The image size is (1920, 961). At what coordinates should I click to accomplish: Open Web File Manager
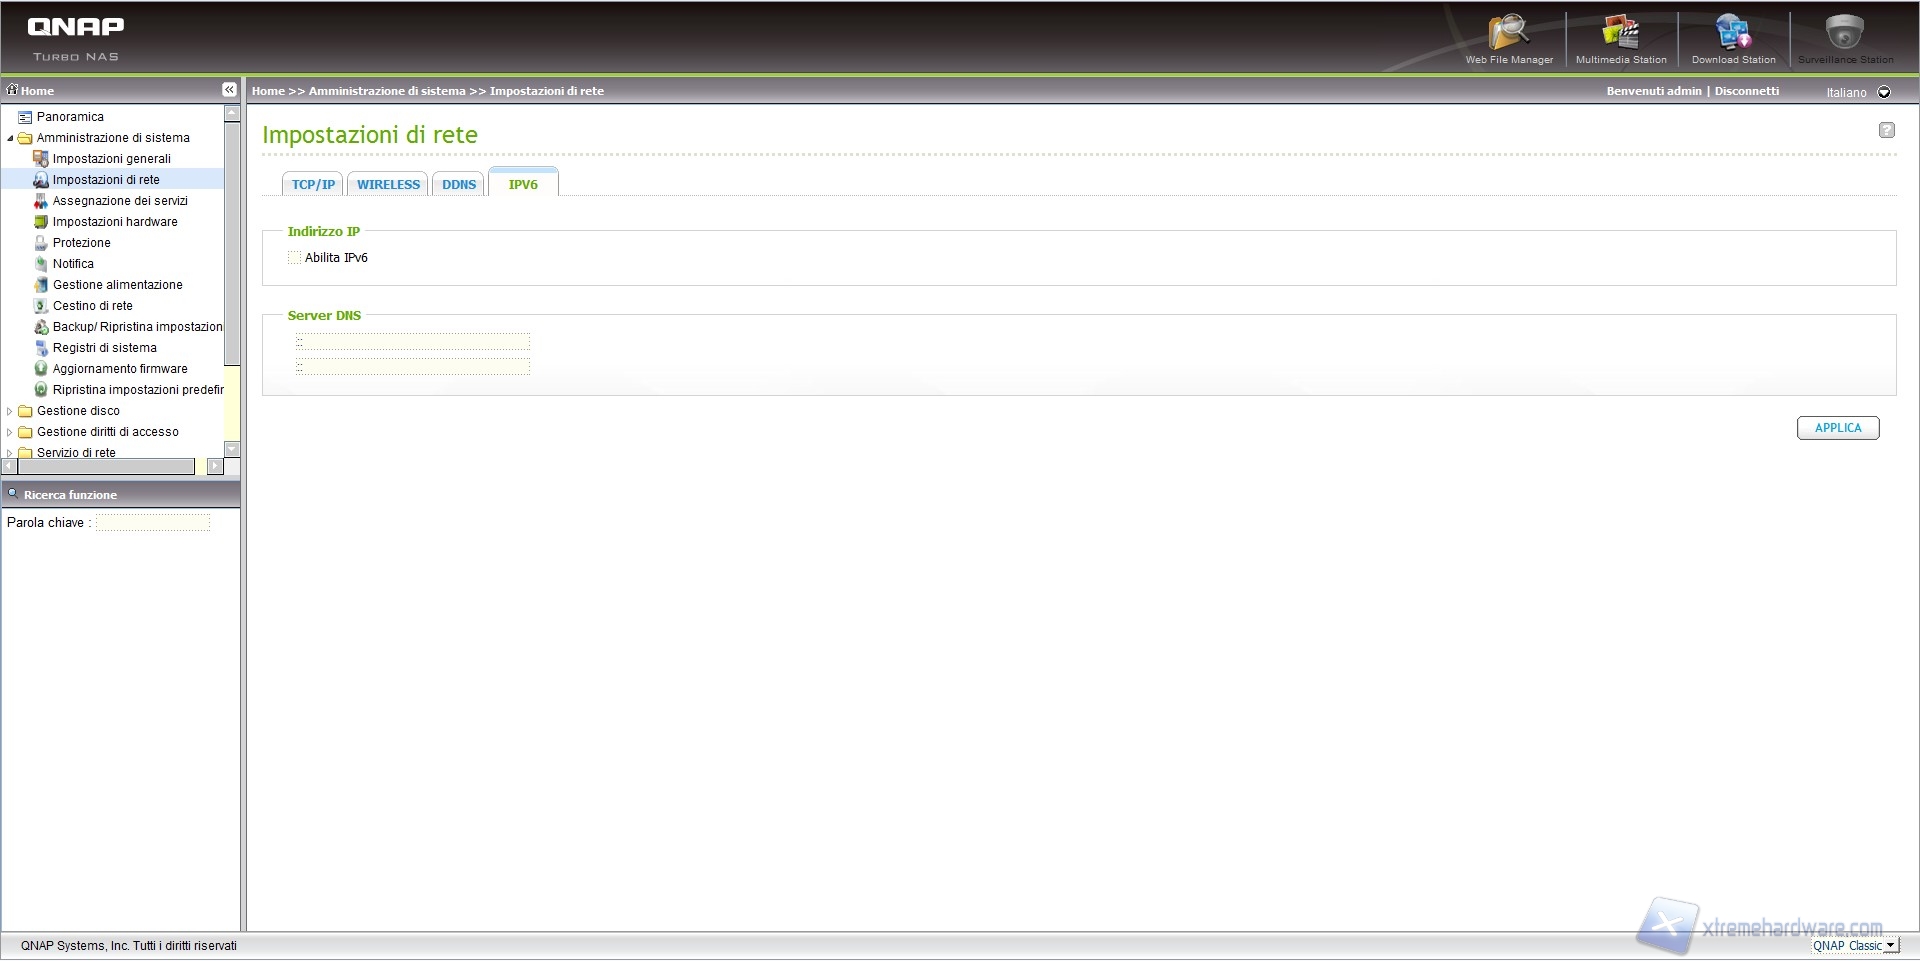pos(1508,38)
